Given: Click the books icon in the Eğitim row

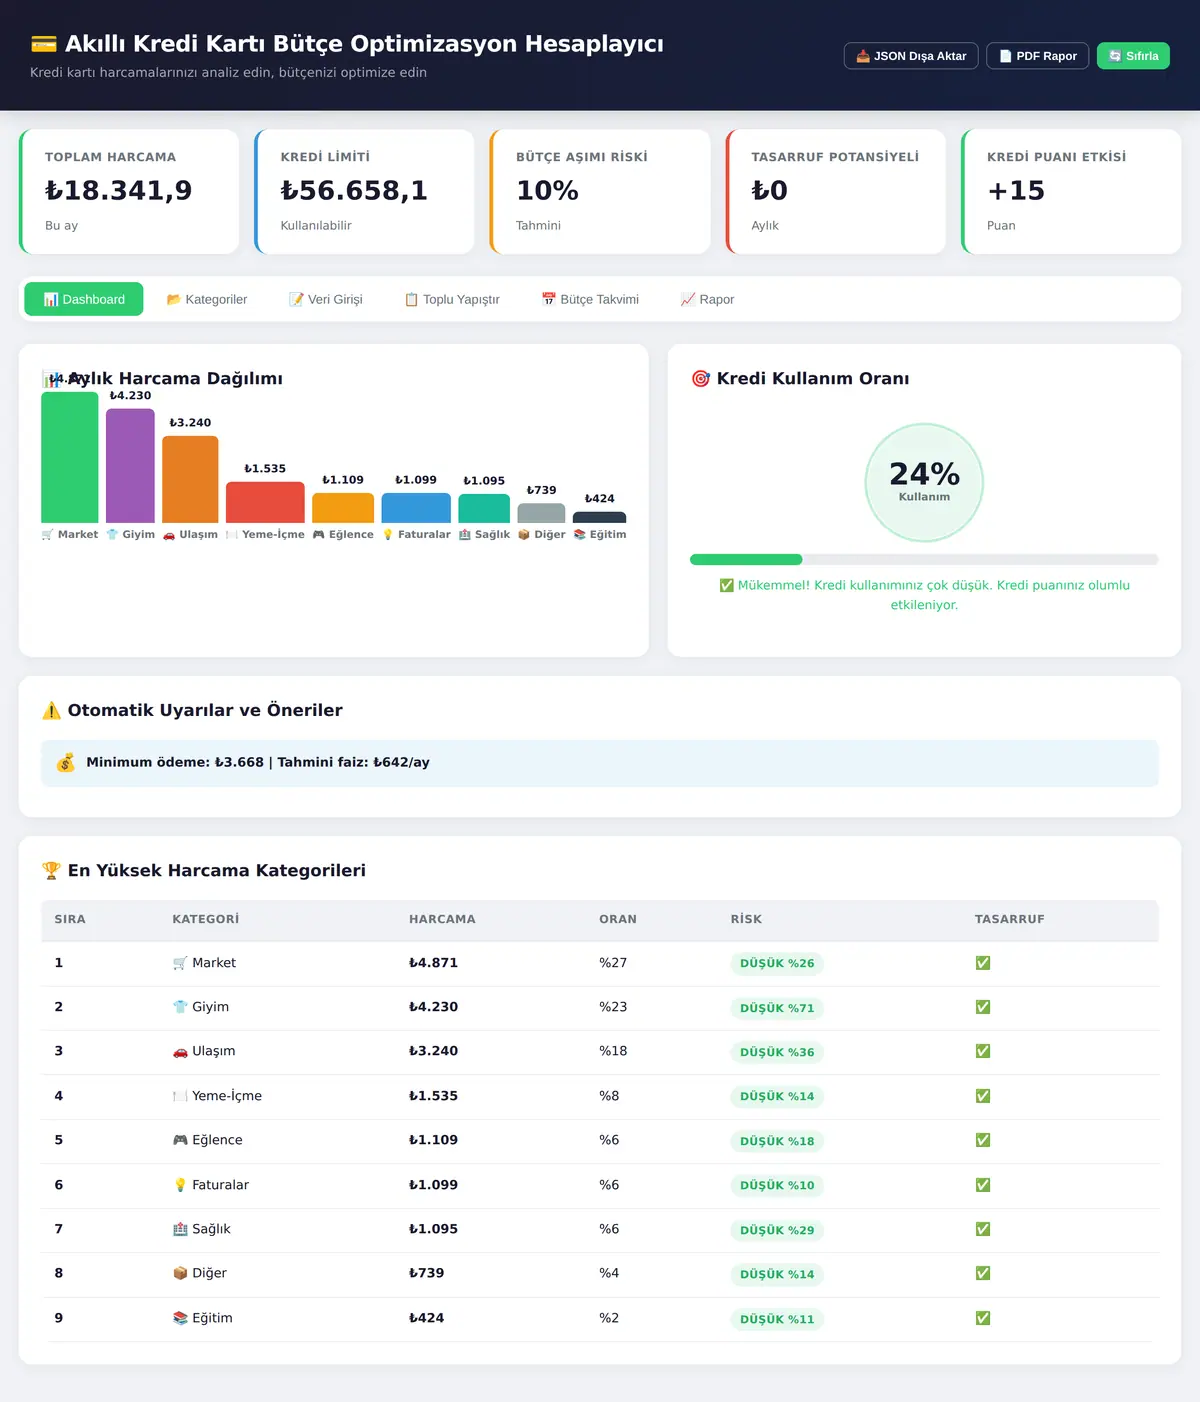Looking at the screenshot, I should pyautogui.click(x=180, y=1318).
